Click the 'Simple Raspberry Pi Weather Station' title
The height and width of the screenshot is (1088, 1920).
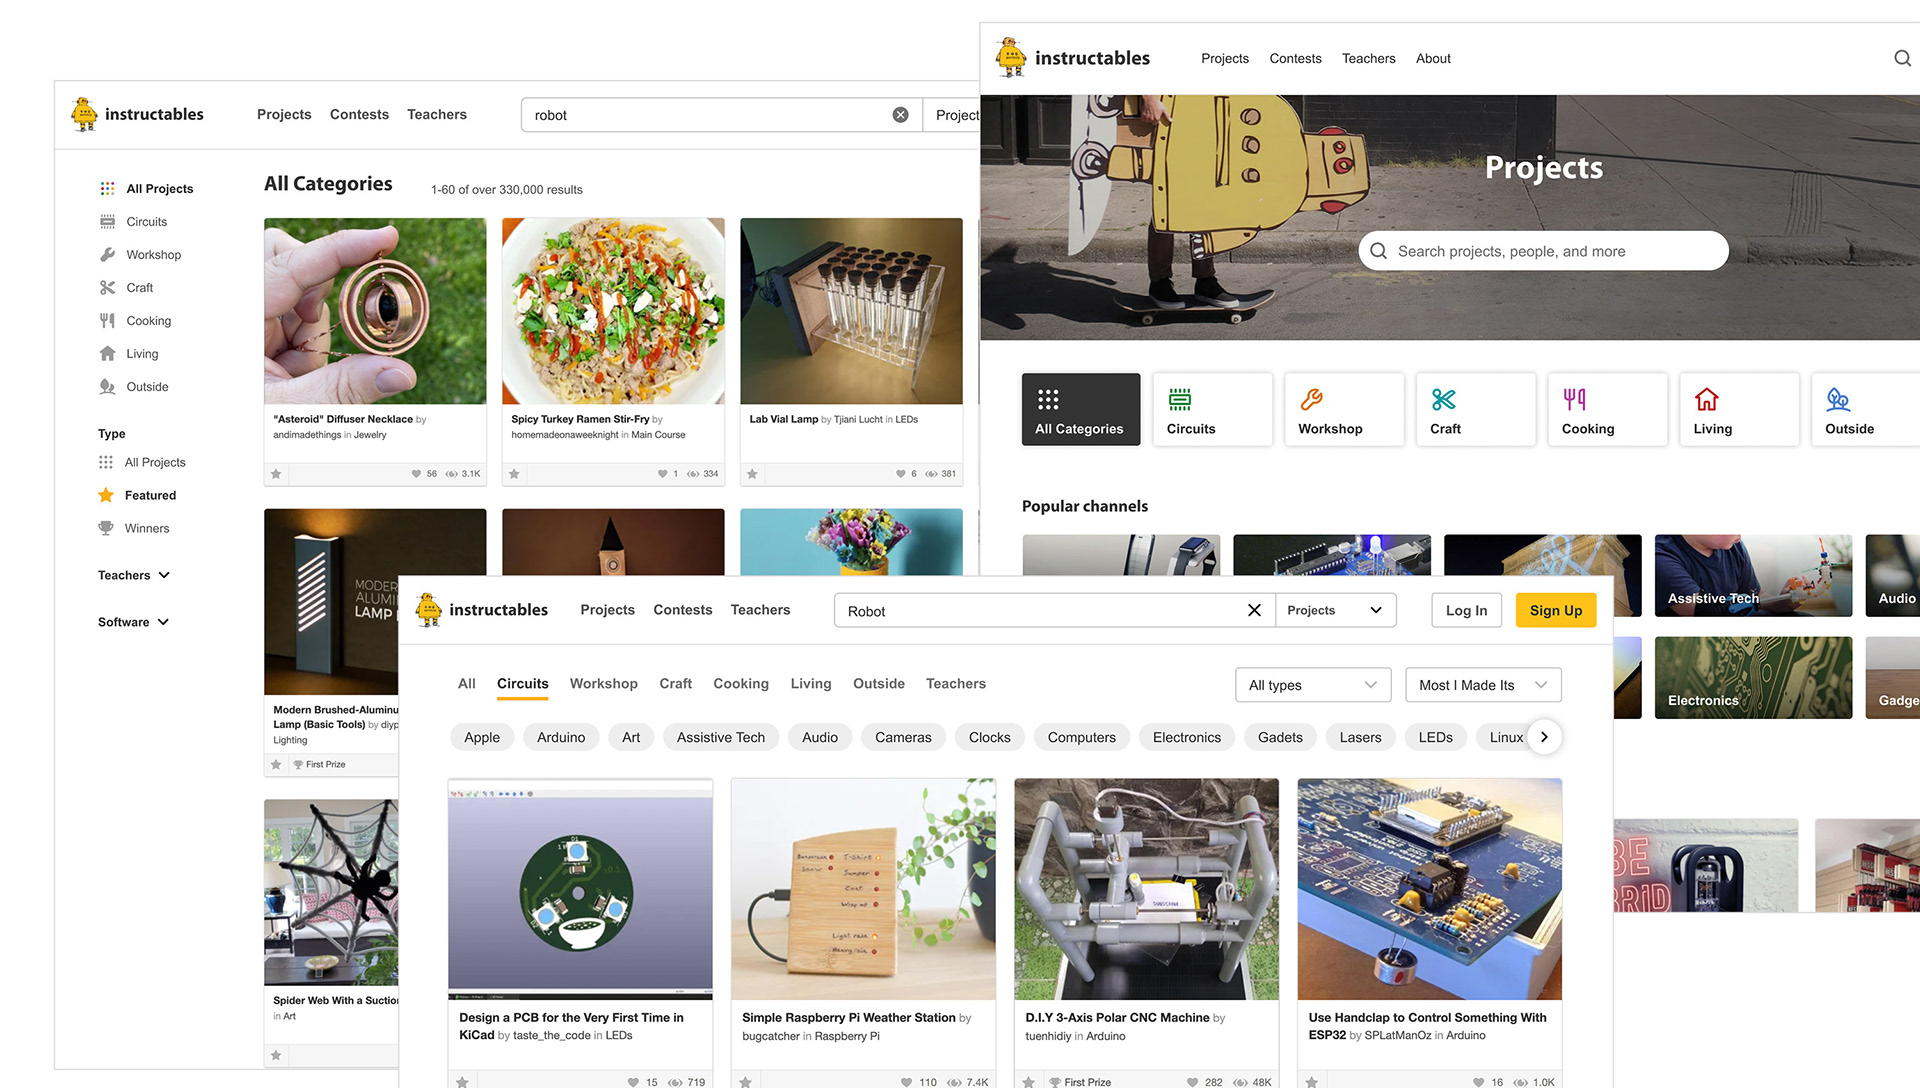click(848, 1017)
